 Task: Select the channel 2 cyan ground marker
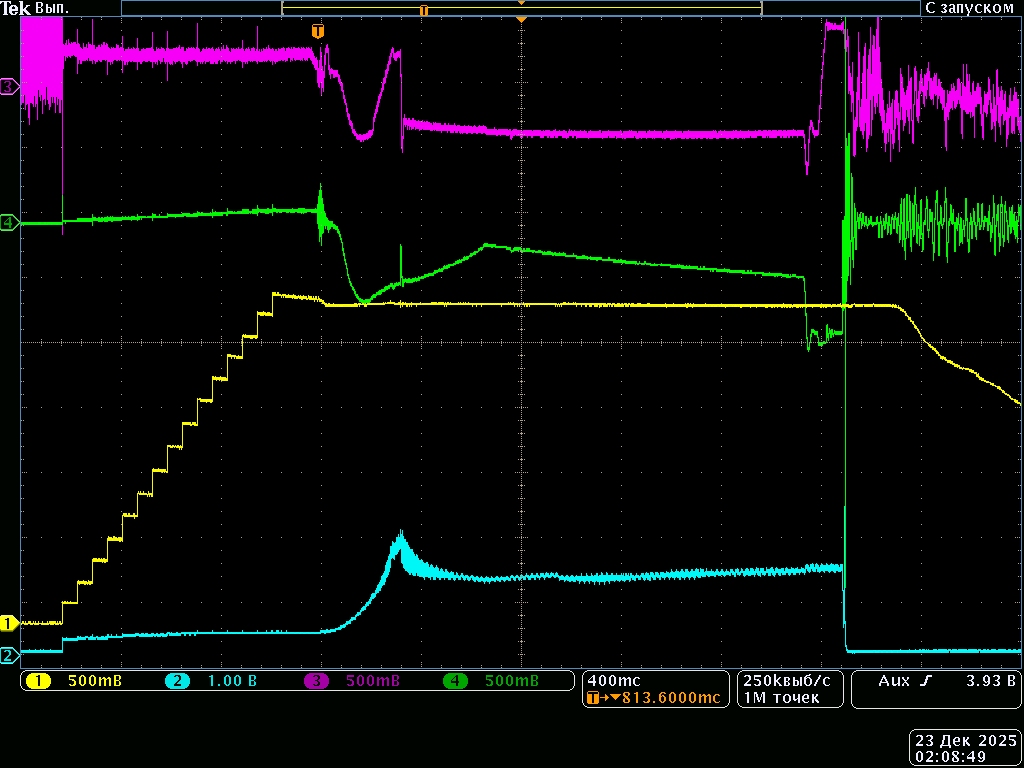coord(8,656)
